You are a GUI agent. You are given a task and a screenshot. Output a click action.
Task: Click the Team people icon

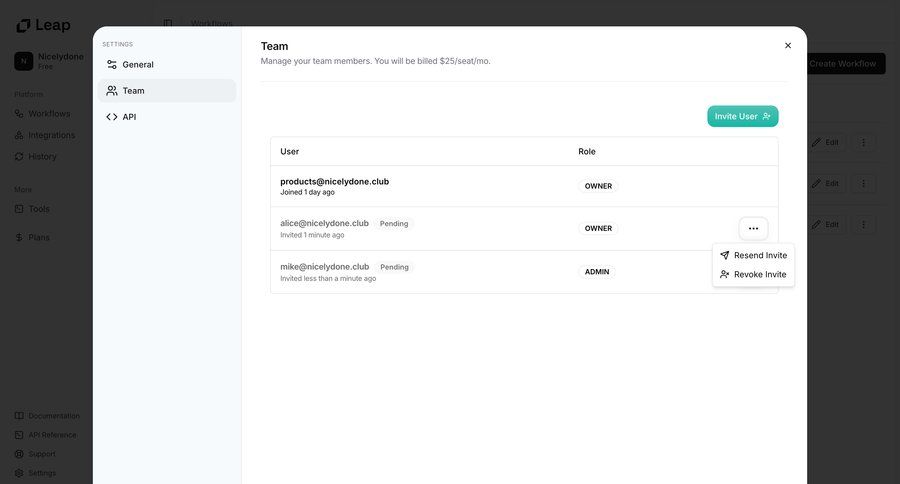tap(112, 91)
